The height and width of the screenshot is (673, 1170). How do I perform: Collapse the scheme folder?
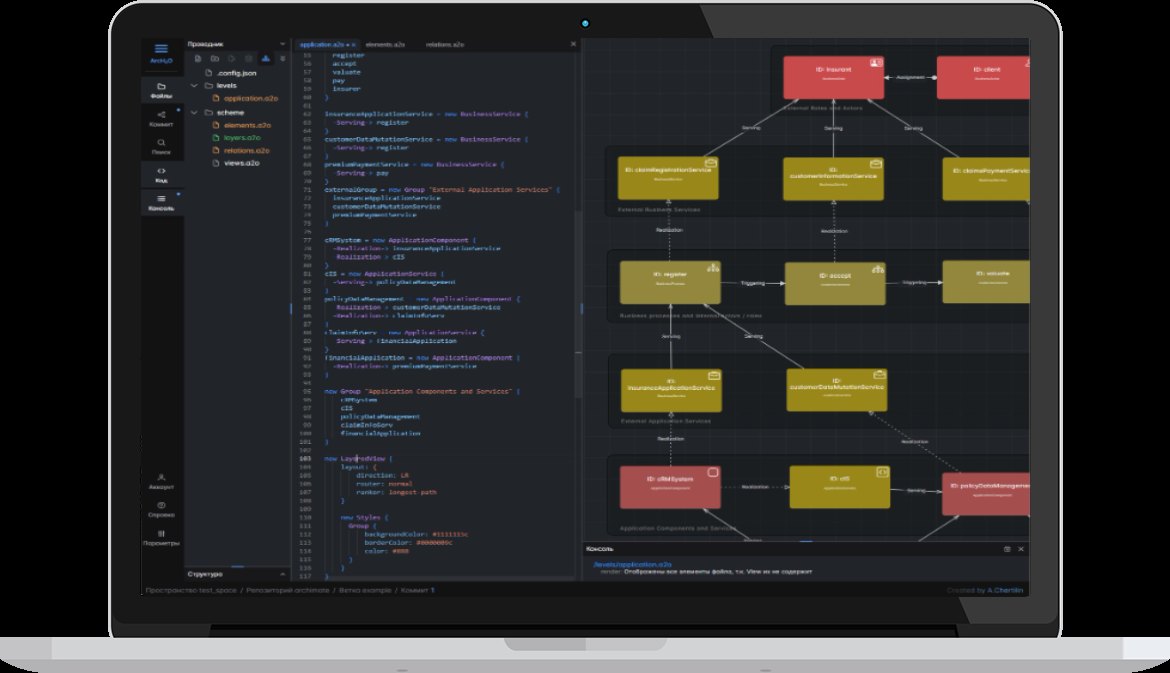tap(195, 113)
